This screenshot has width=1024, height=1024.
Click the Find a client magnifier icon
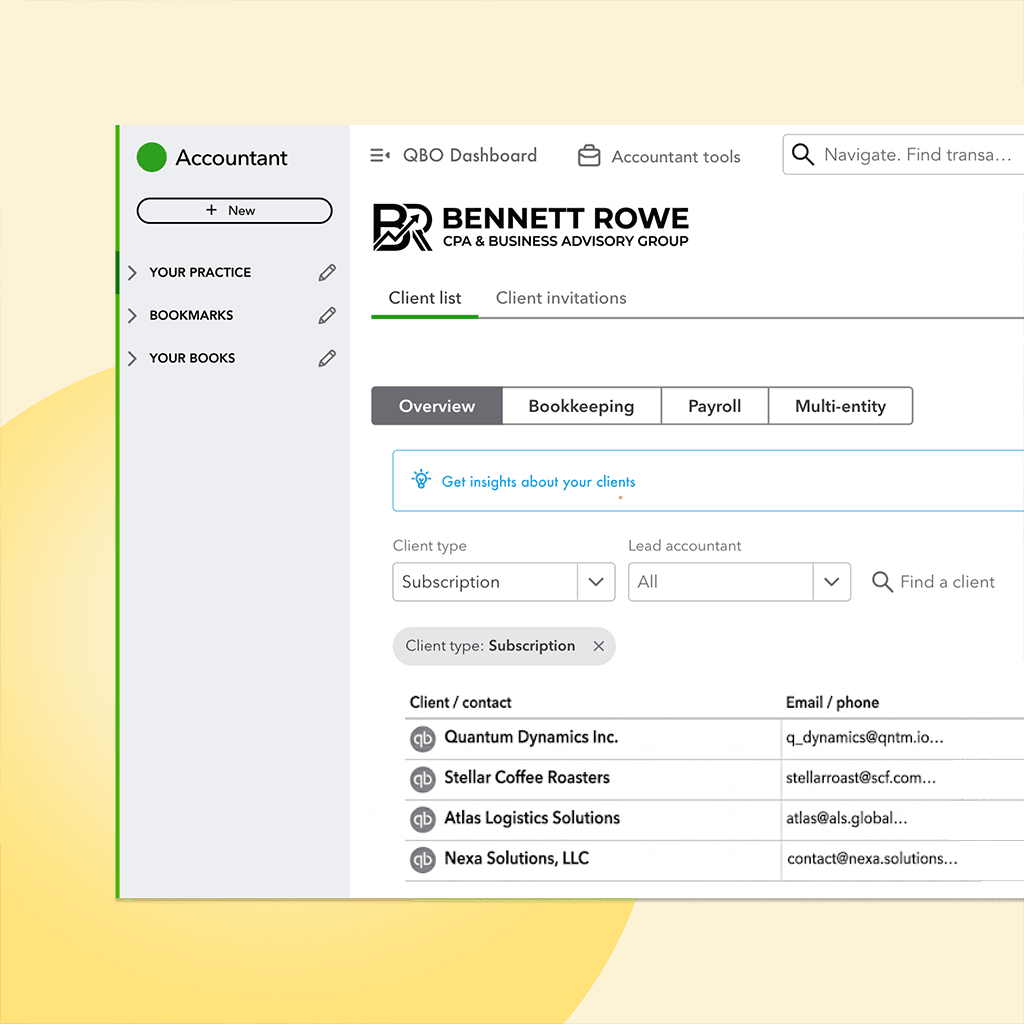tap(882, 582)
